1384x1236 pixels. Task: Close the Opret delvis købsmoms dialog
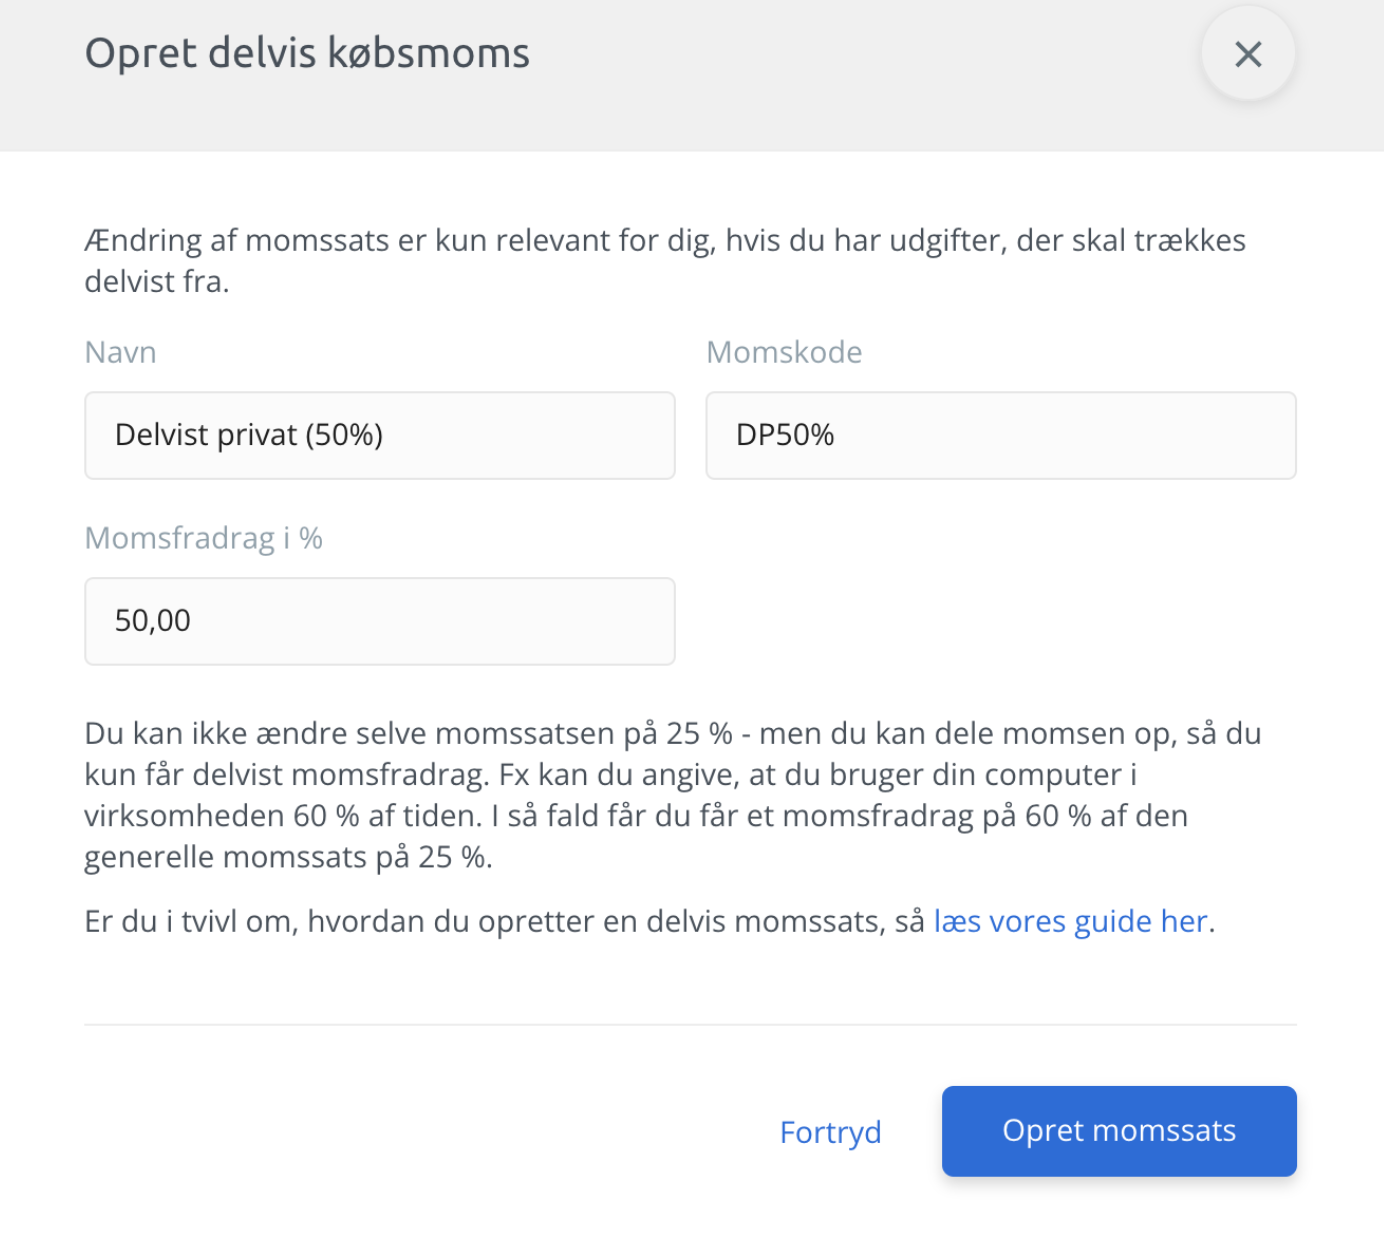coord(1247,54)
